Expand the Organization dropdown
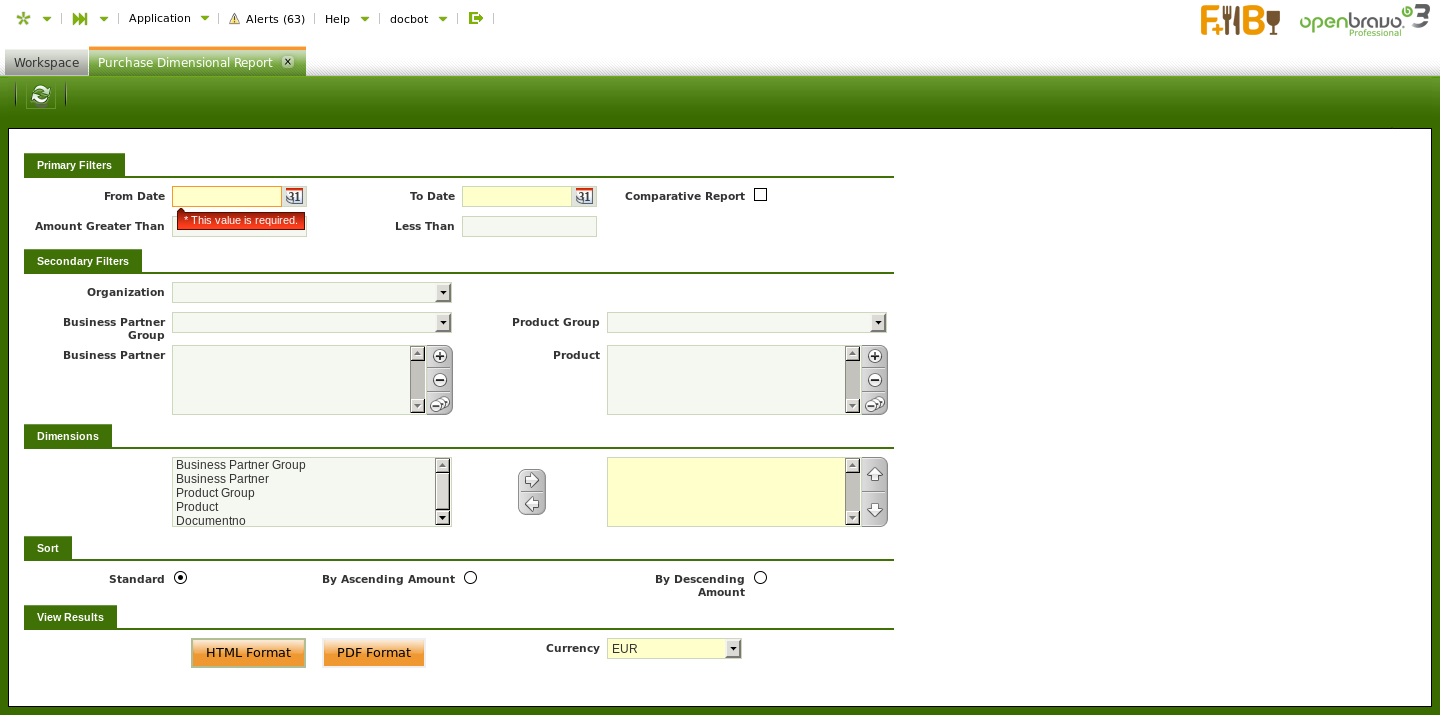The width and height of the screenshot is (1440, 715). click(x=443, y=293)
